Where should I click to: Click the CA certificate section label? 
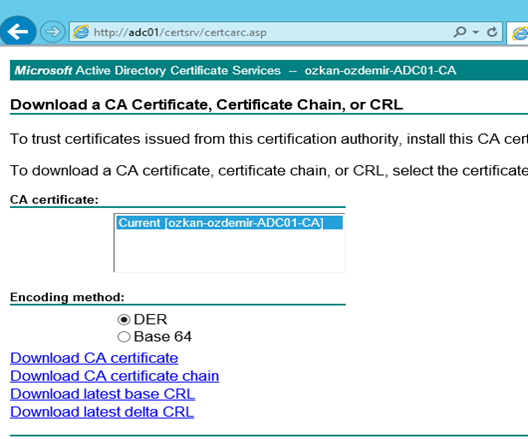pos(54,200)
